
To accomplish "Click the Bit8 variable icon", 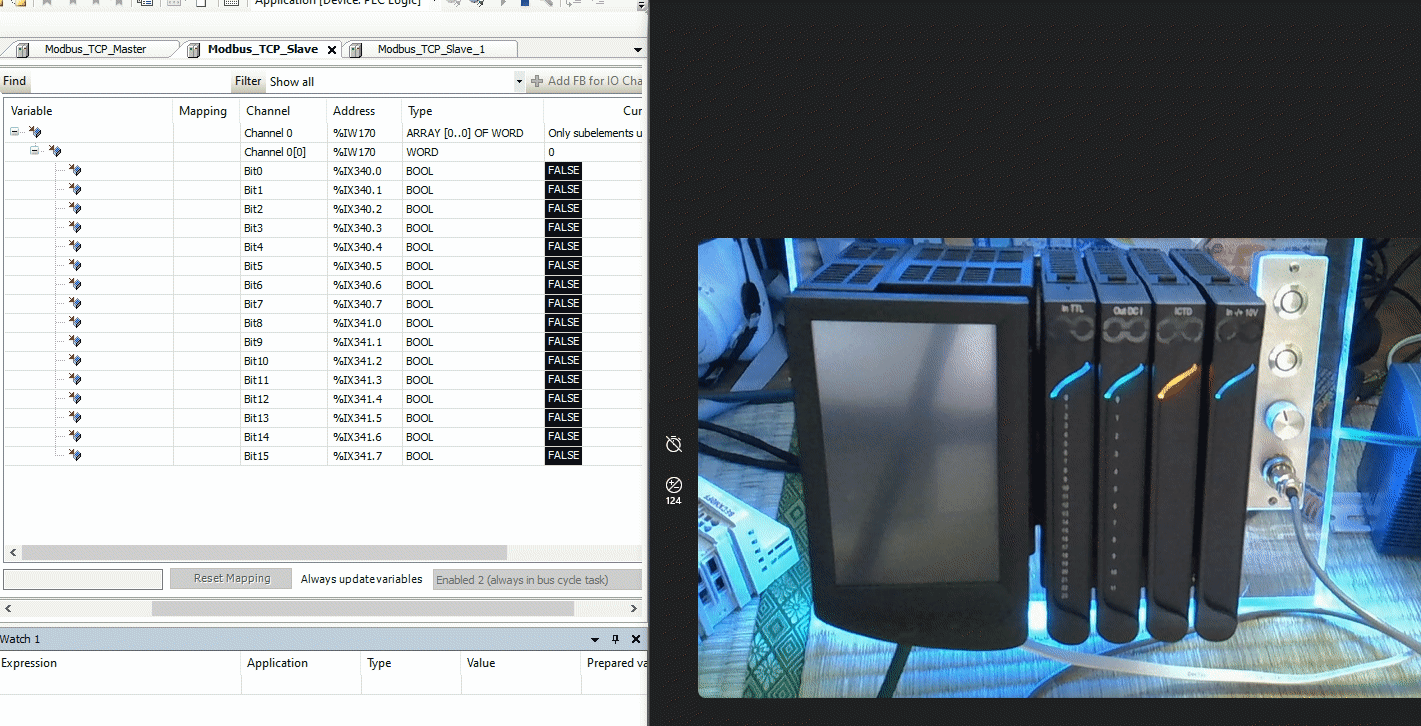I will pos(75,323).
